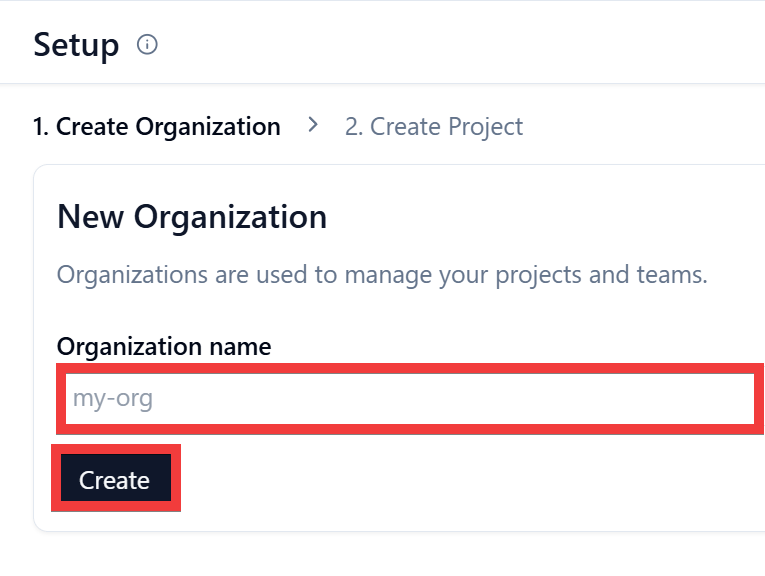Click the grayed-out '2. Create Project' label
This screenshot has height=576, width=765.
click(434, 127)
